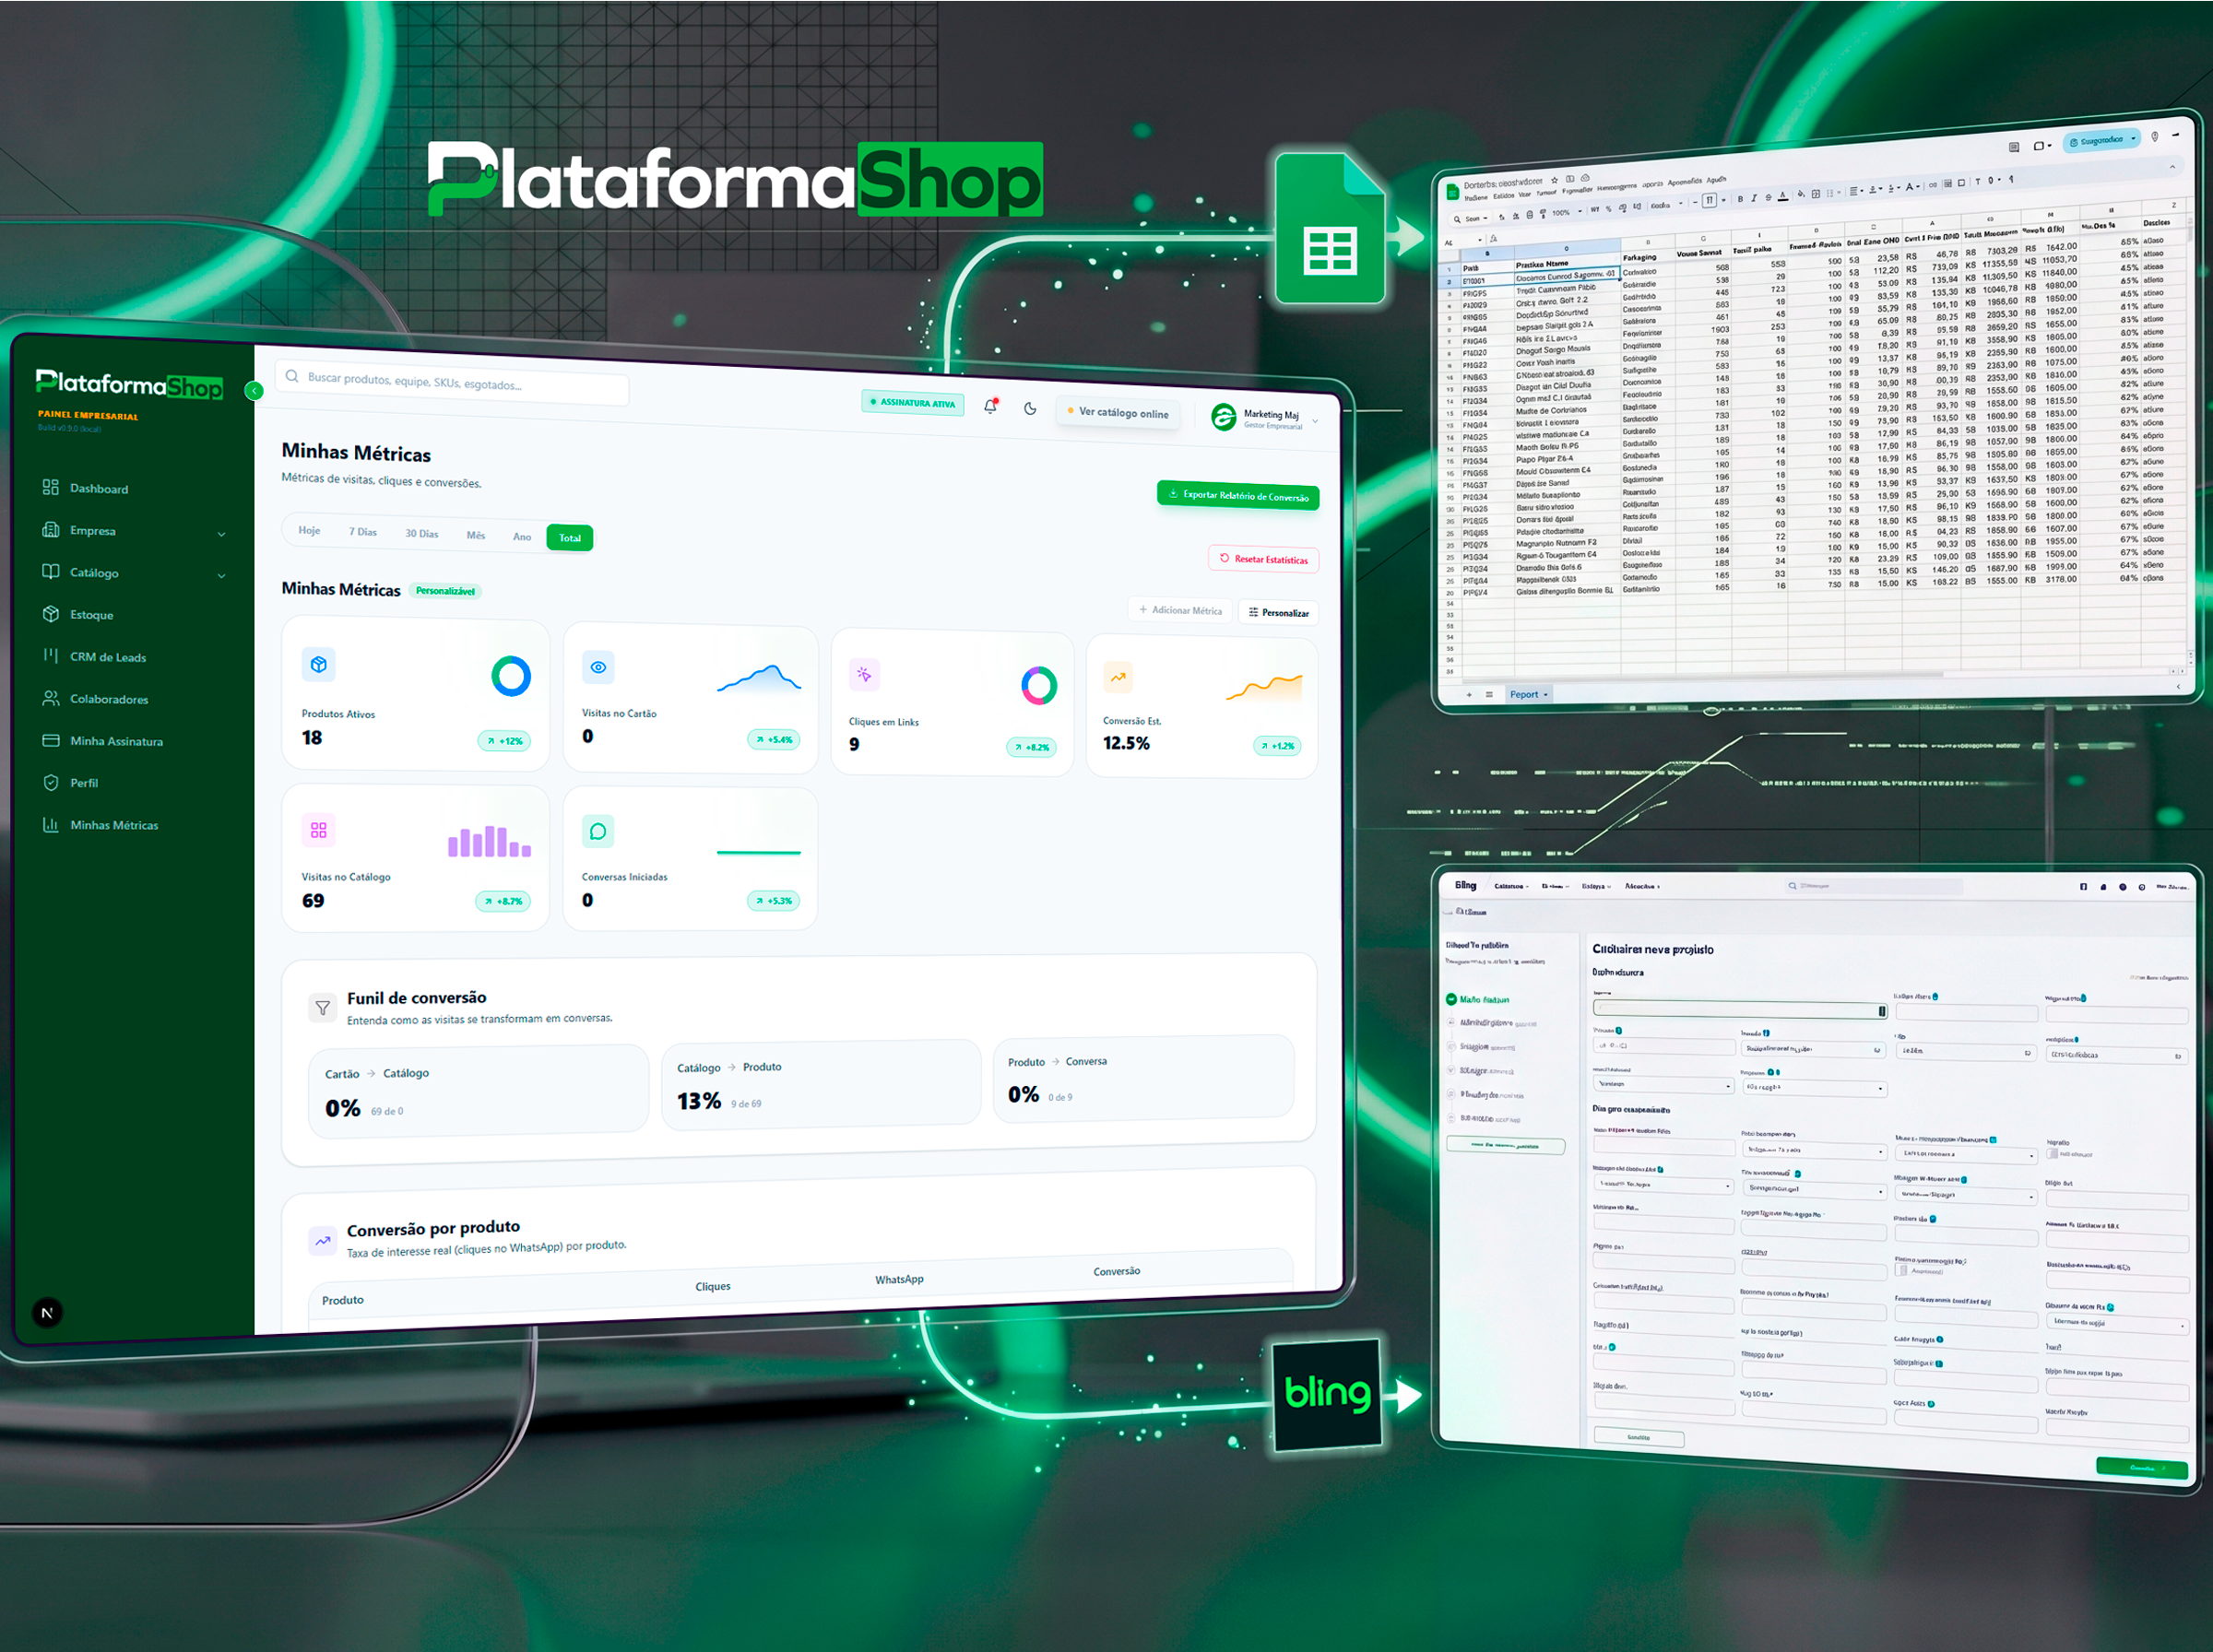The image size is (2213, 1652).
Task: Click the +12% badge on Produtos Ativos
Action: pos(505,741)
